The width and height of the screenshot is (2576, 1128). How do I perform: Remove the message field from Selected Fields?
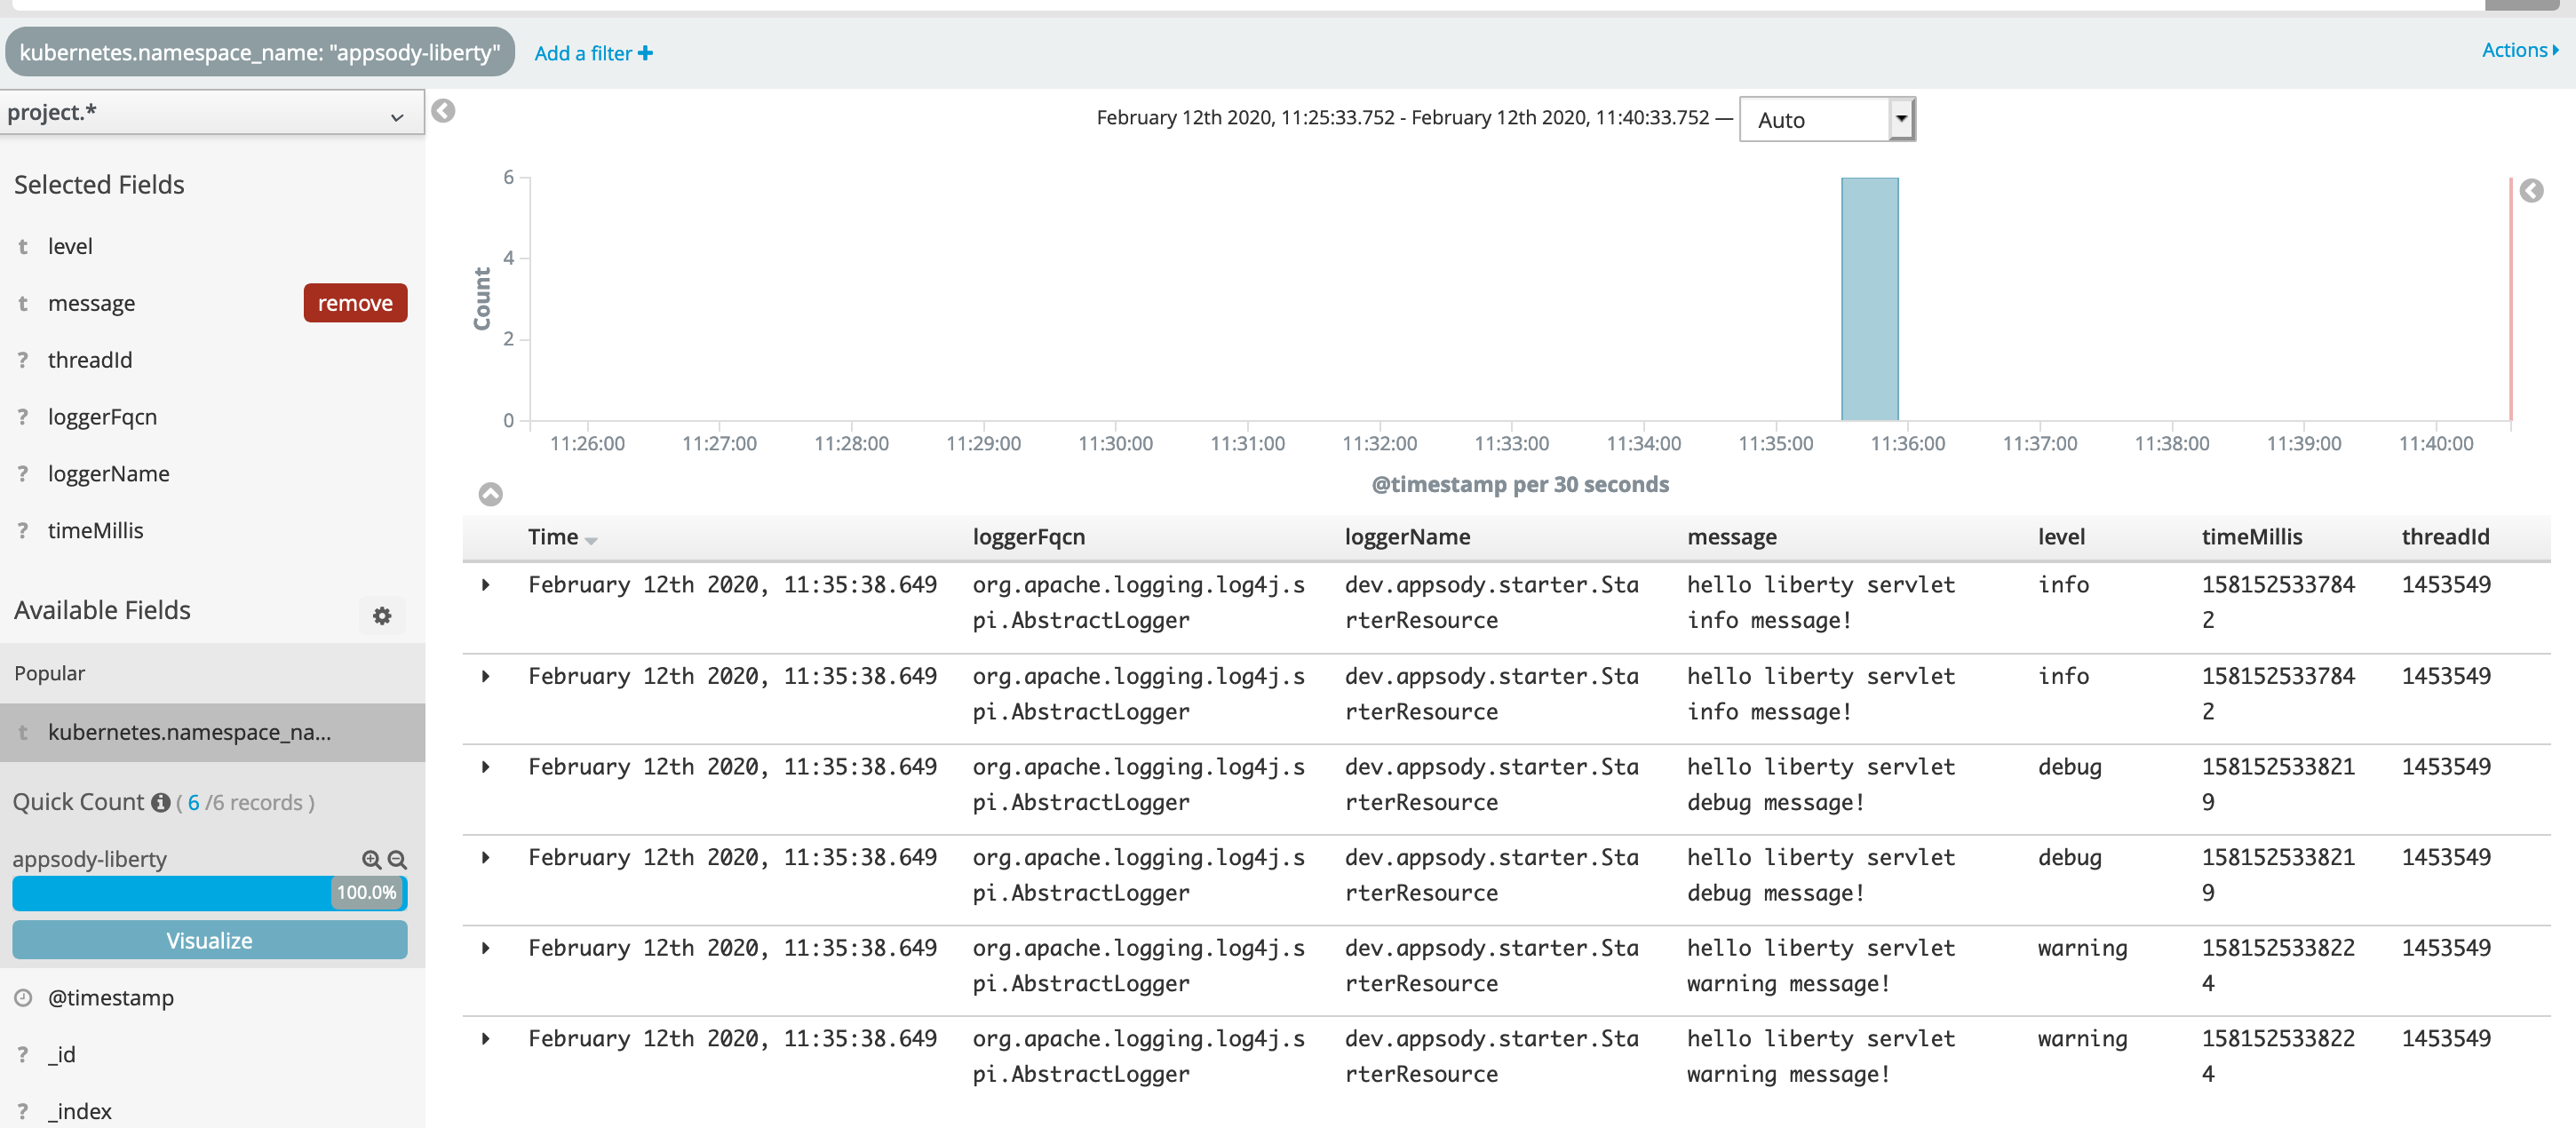(x=355, y=303)
